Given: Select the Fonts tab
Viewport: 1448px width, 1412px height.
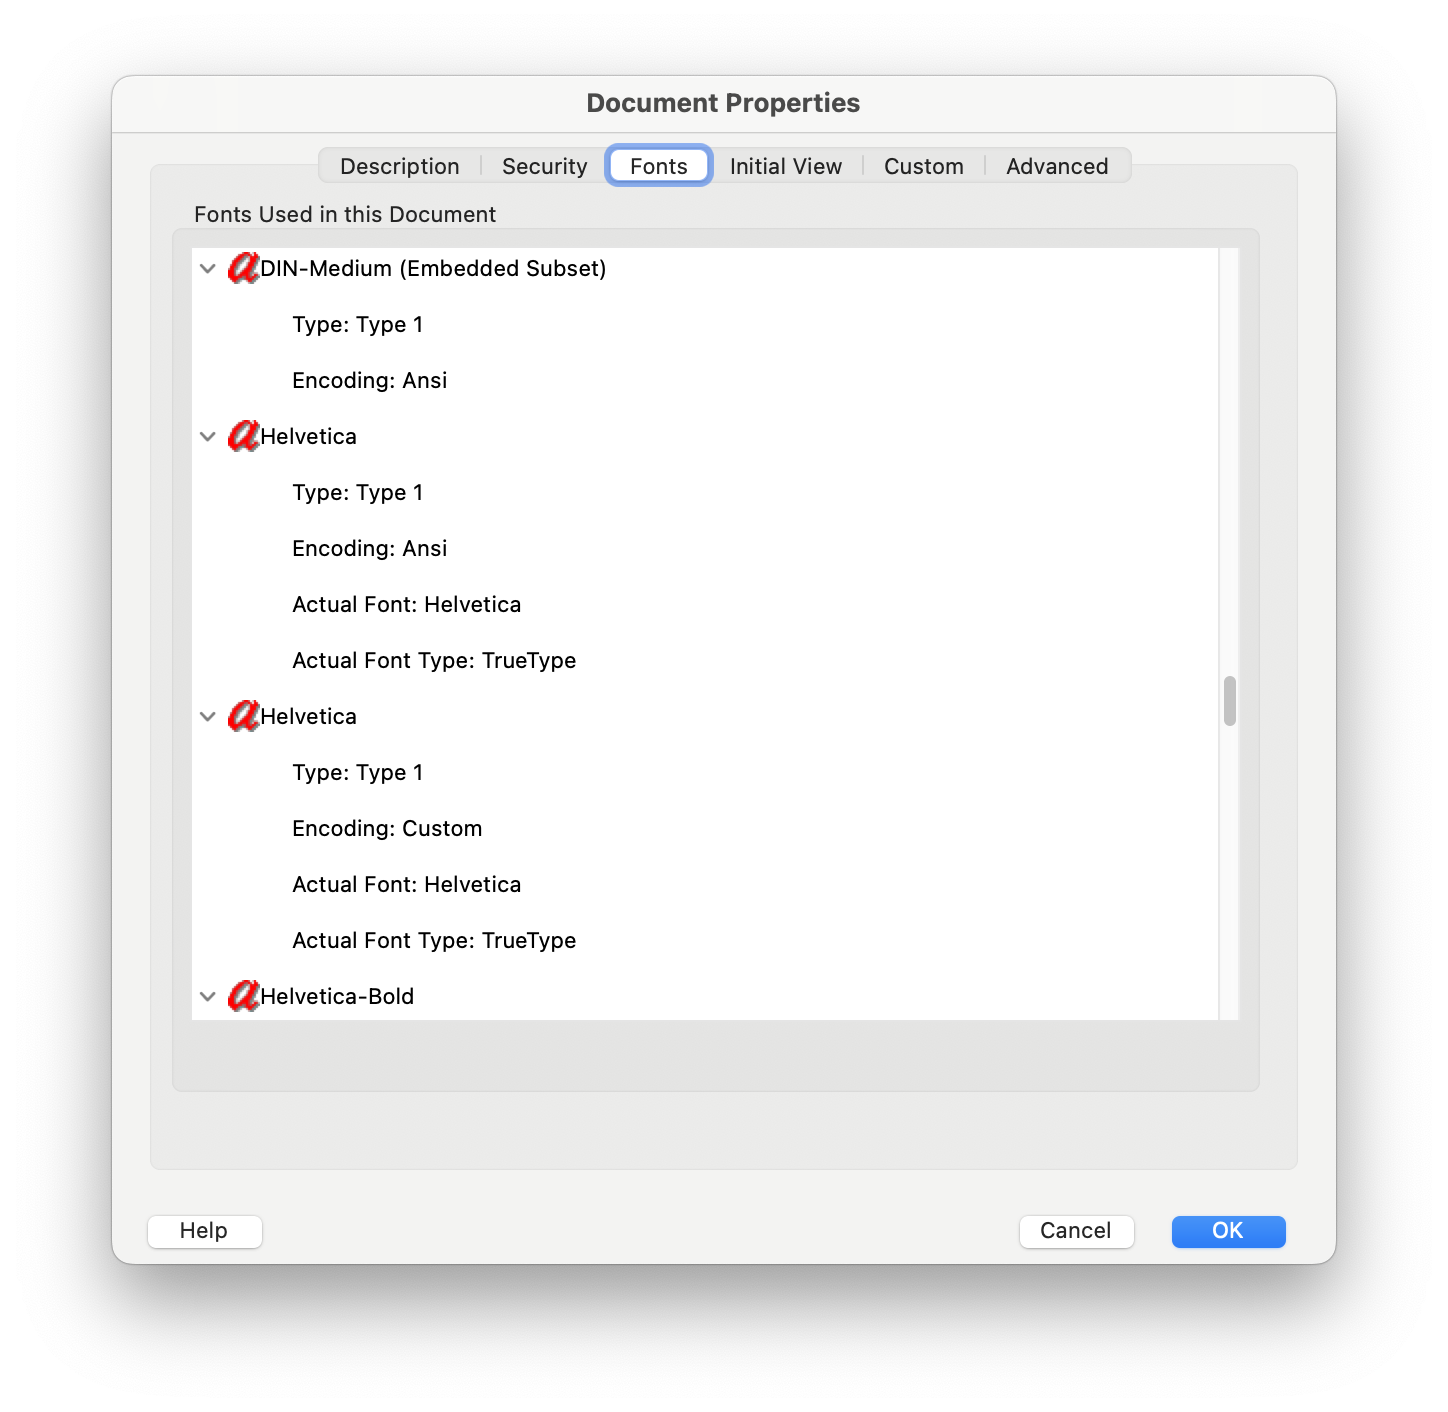Looking at the screenshot, I should (658, 166).
